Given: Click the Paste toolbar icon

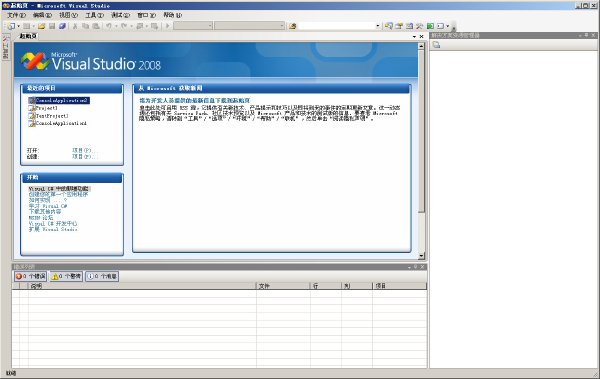Looking at the screenshot, I should pos(96,26).
